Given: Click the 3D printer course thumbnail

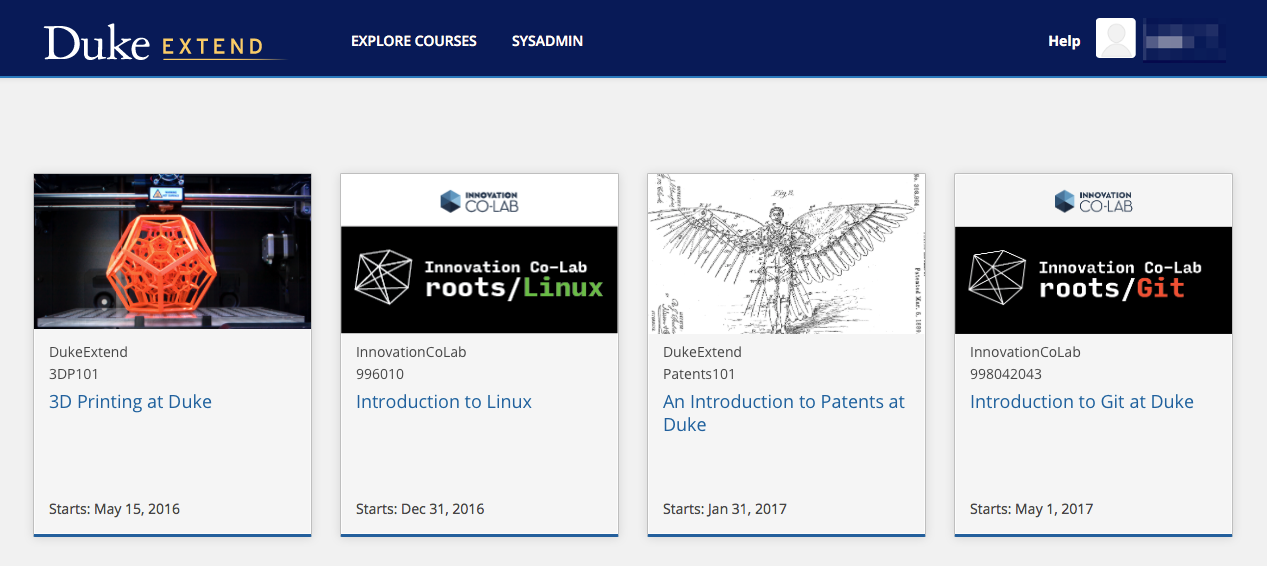Looking at the screenshot, I should pyautogui.click(x=172, y=251).
